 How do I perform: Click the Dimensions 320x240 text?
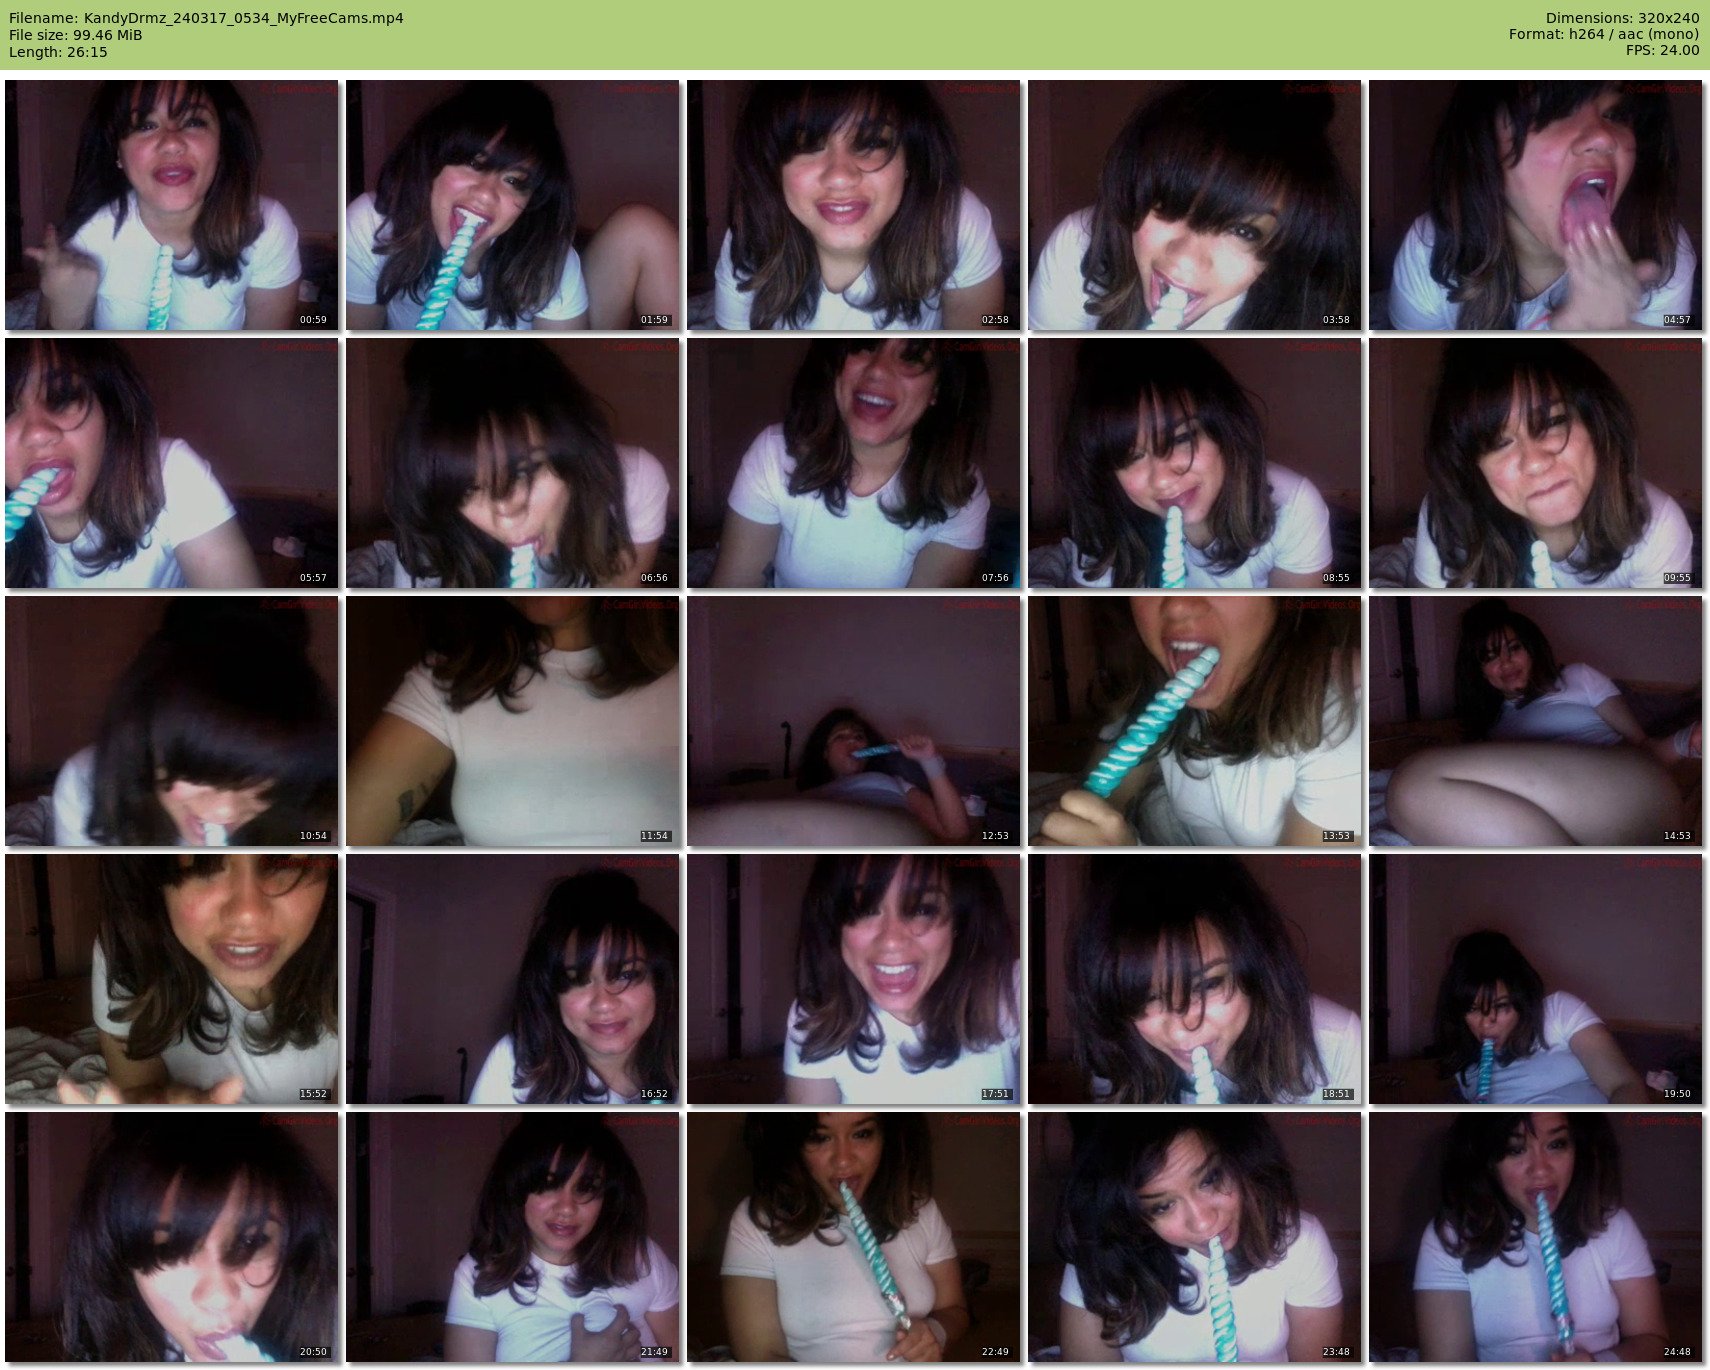click(1622, 18)
